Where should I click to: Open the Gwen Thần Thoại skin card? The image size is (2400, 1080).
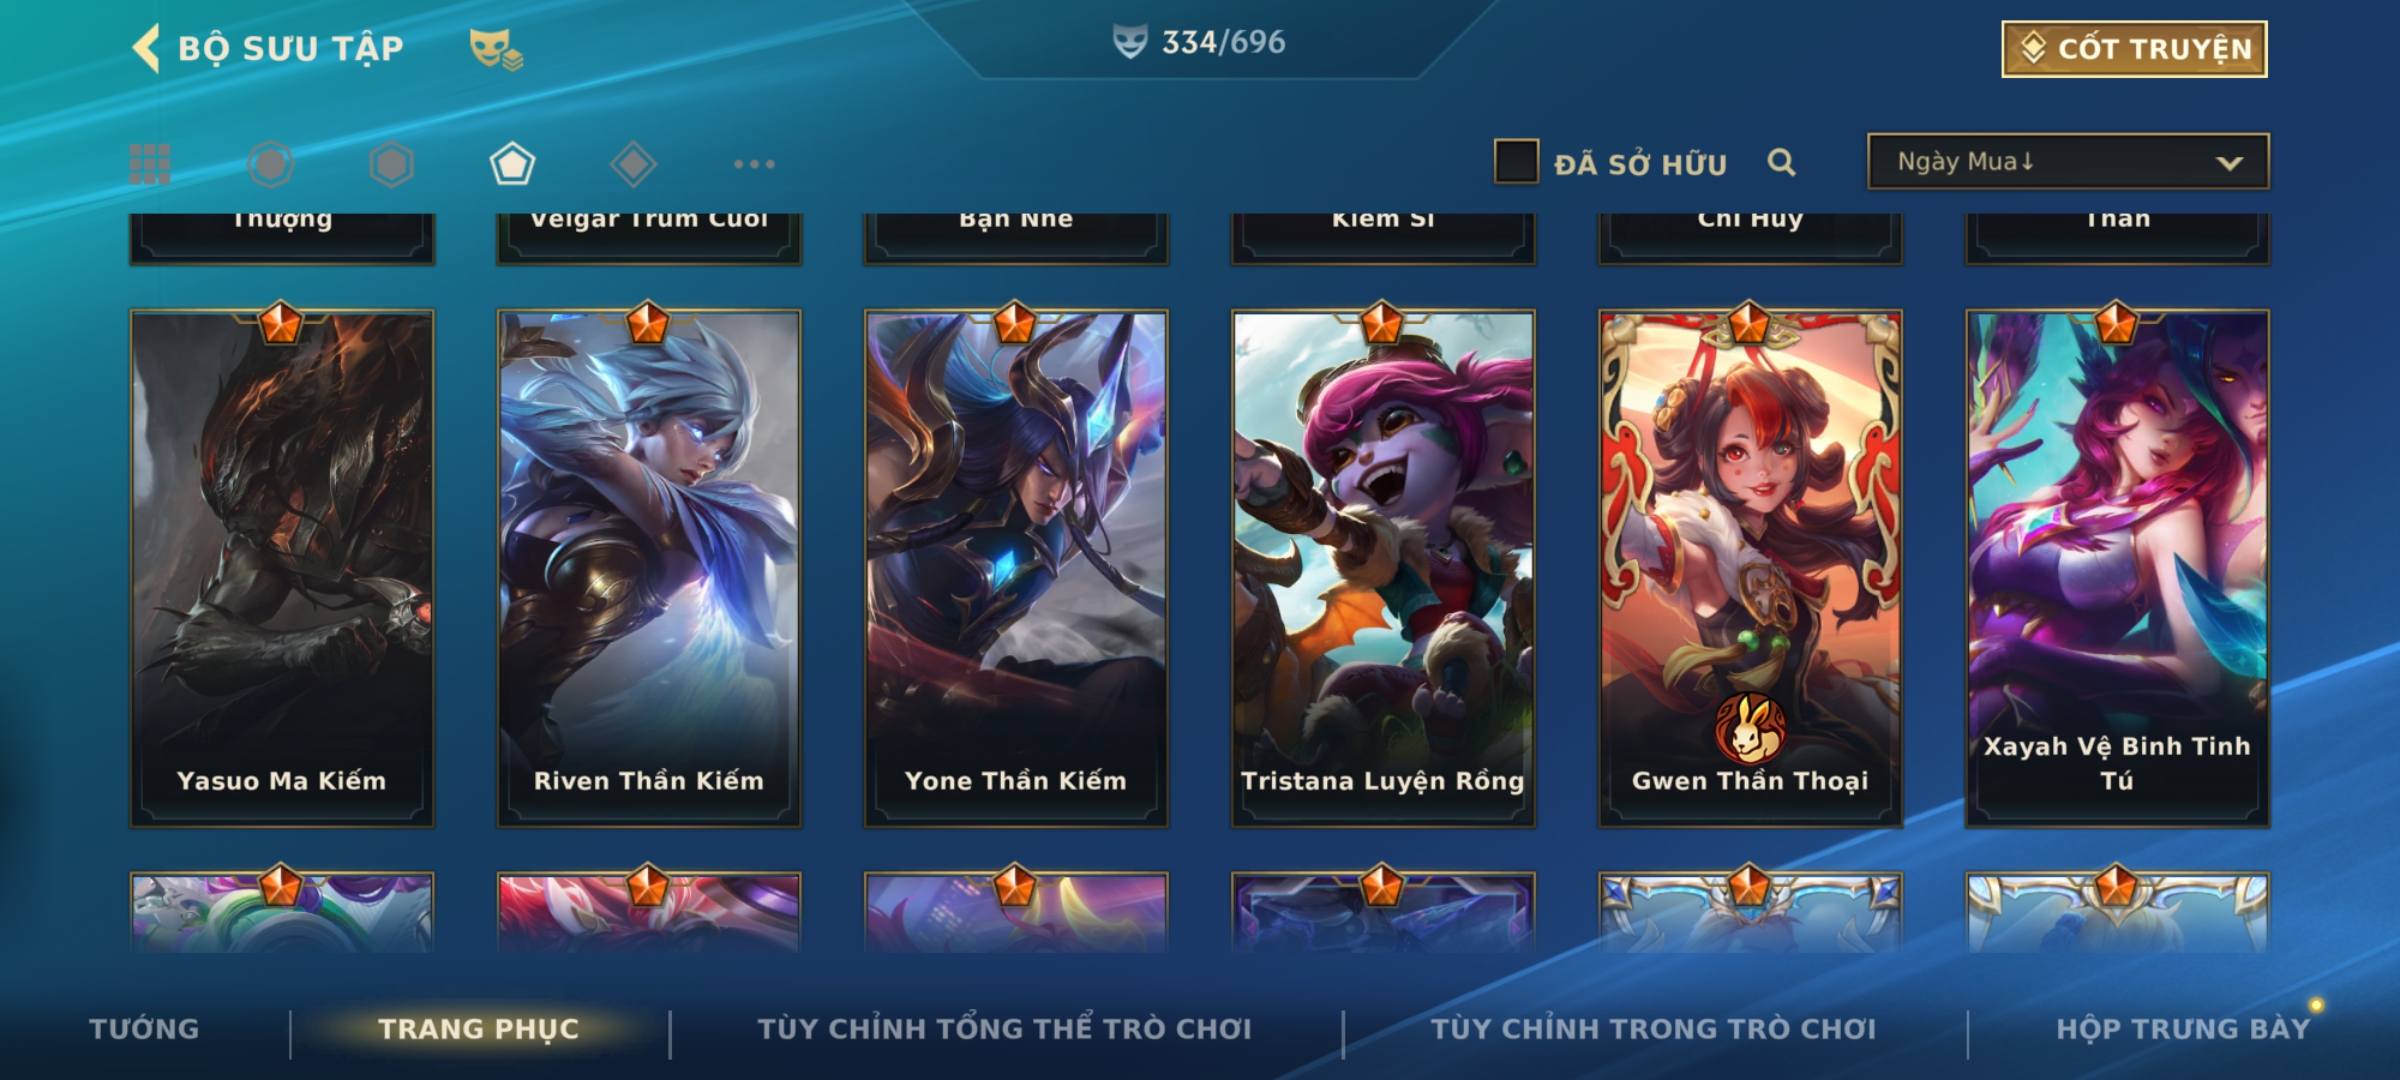tap(1750, 568)
